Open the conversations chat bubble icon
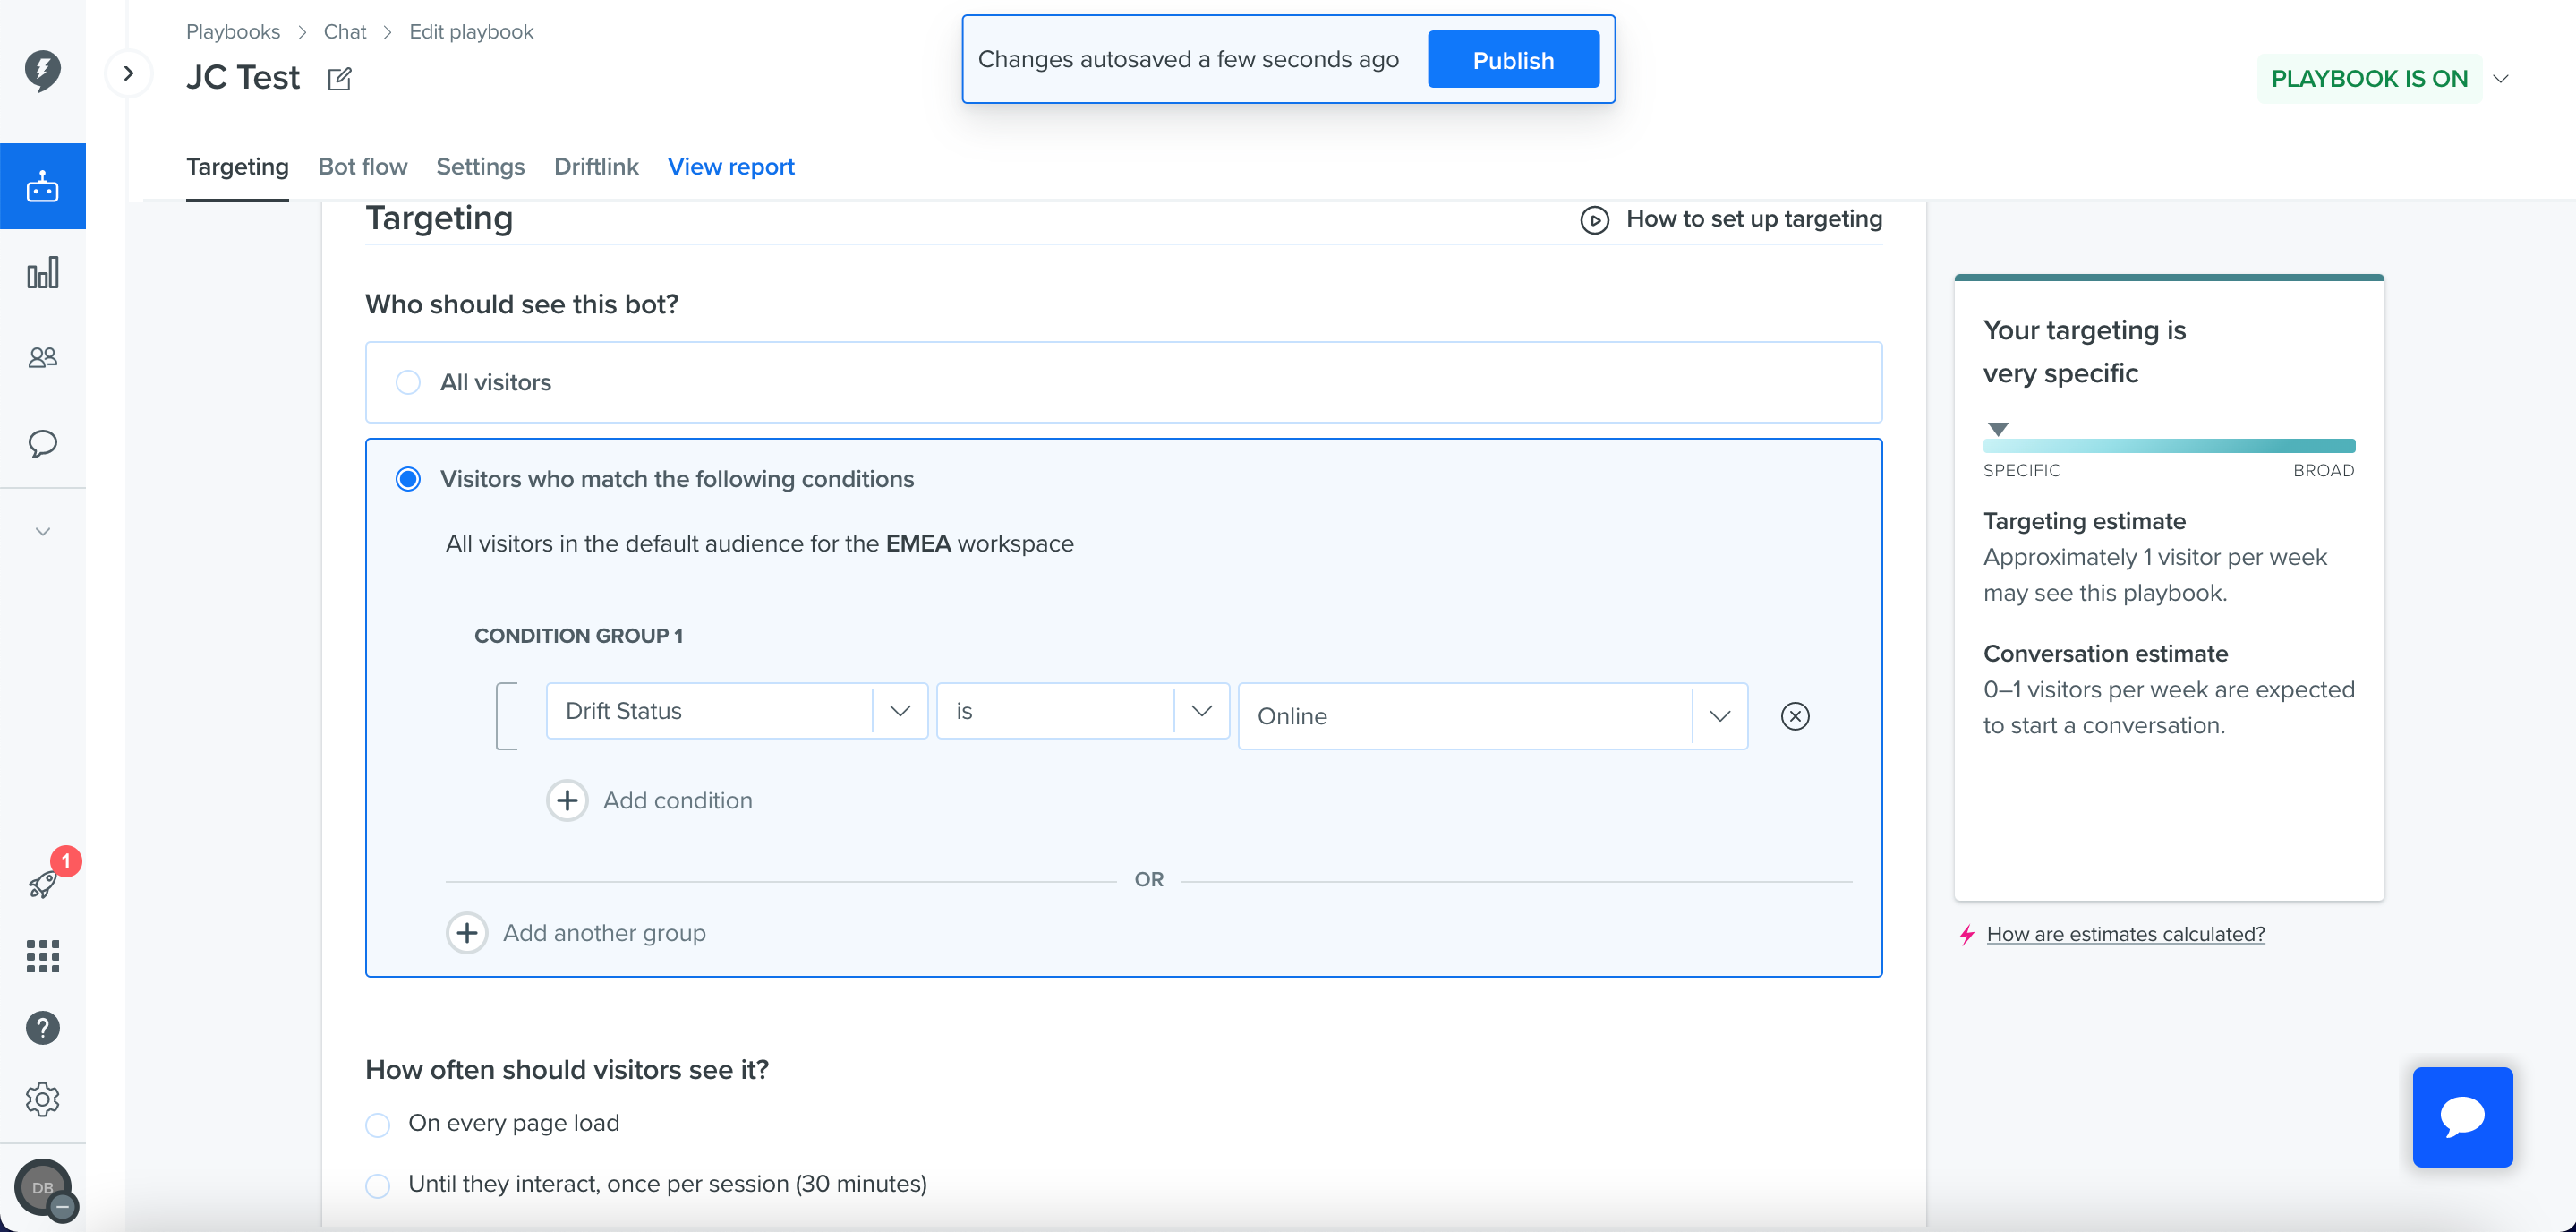 [x=42, y=443]
